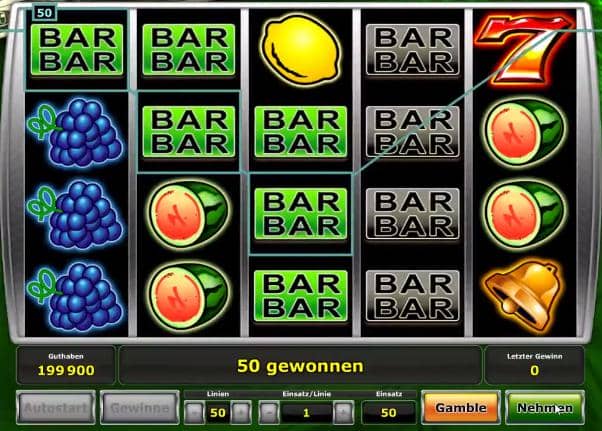This screenshot has height=431, width=602.
Task: Click the 50 payline marker label
Action: click(x=45, y=13)
